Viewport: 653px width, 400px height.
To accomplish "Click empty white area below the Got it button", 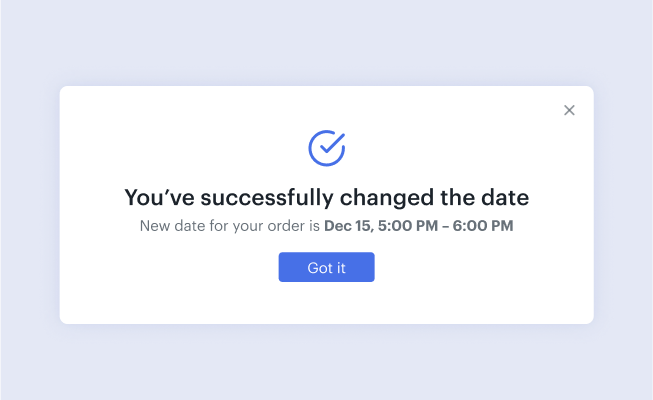I will click(x=326, y=303).
